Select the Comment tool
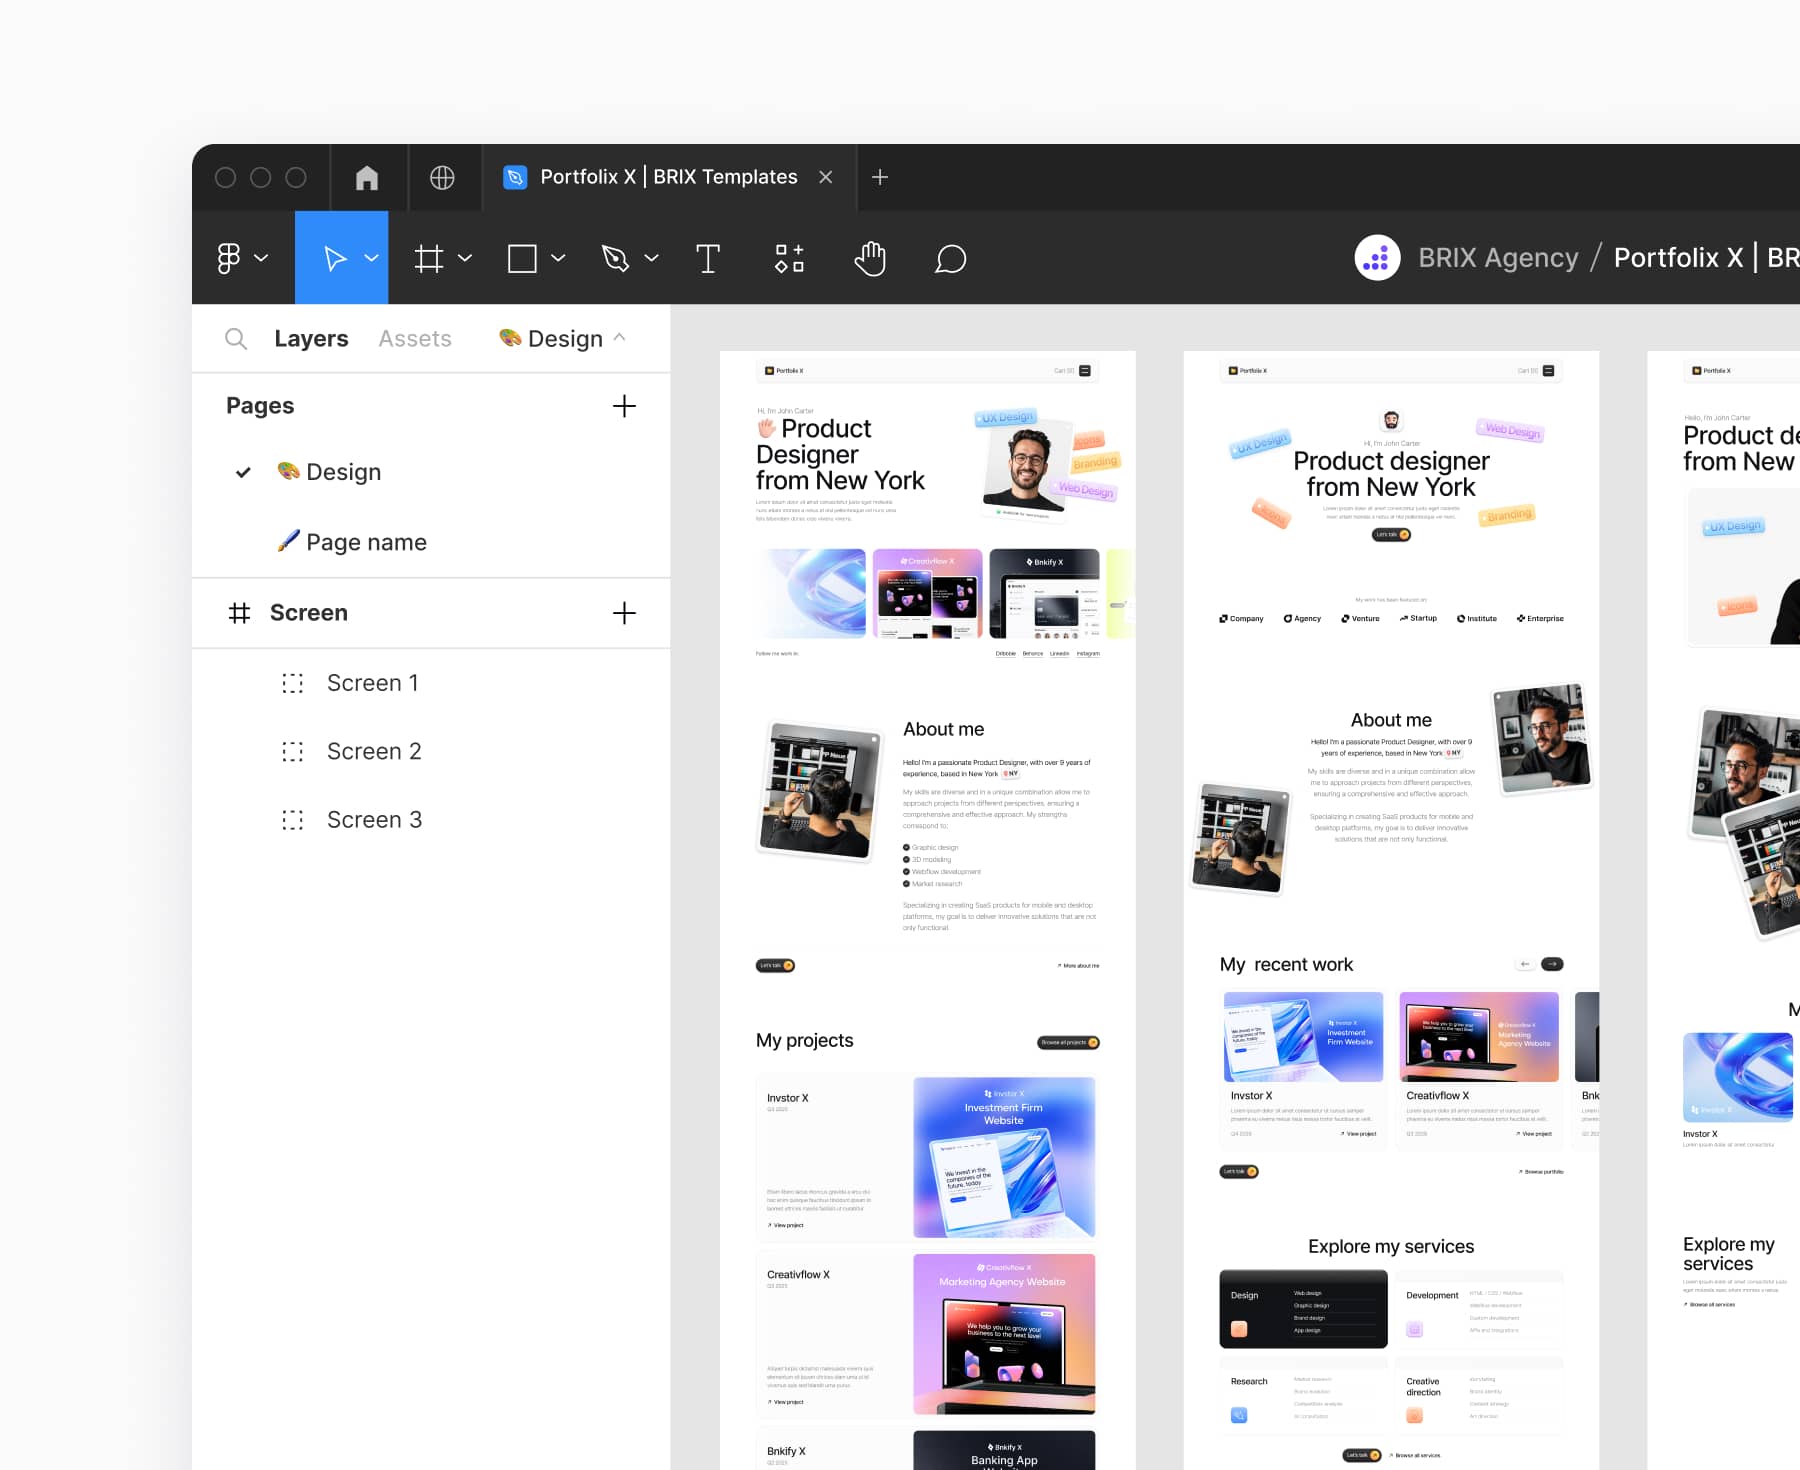 [950, 259]
